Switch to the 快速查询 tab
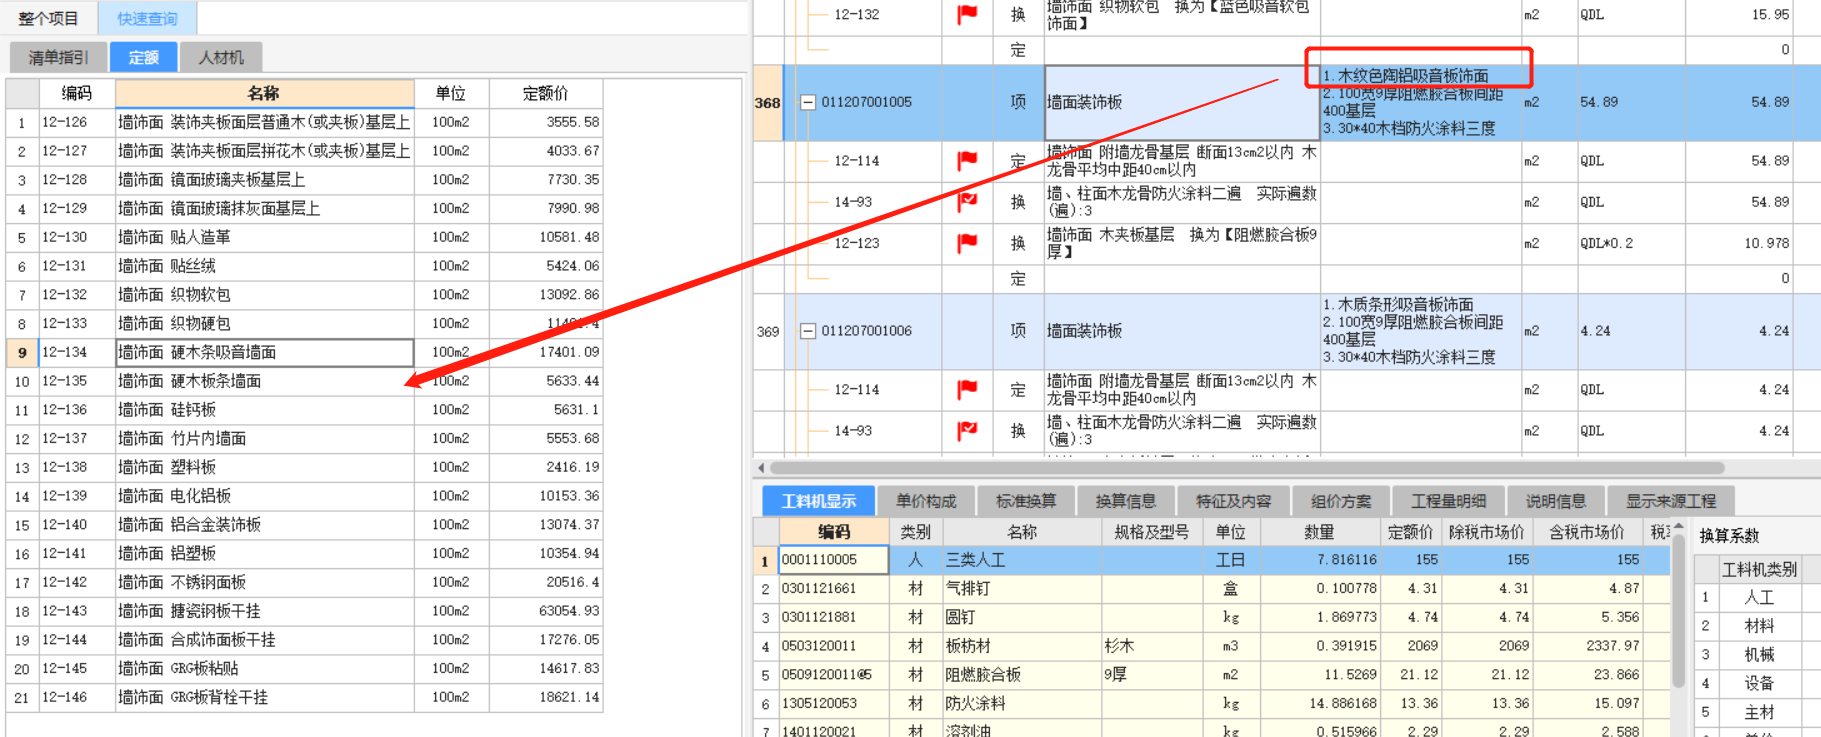 coord(147,18)
